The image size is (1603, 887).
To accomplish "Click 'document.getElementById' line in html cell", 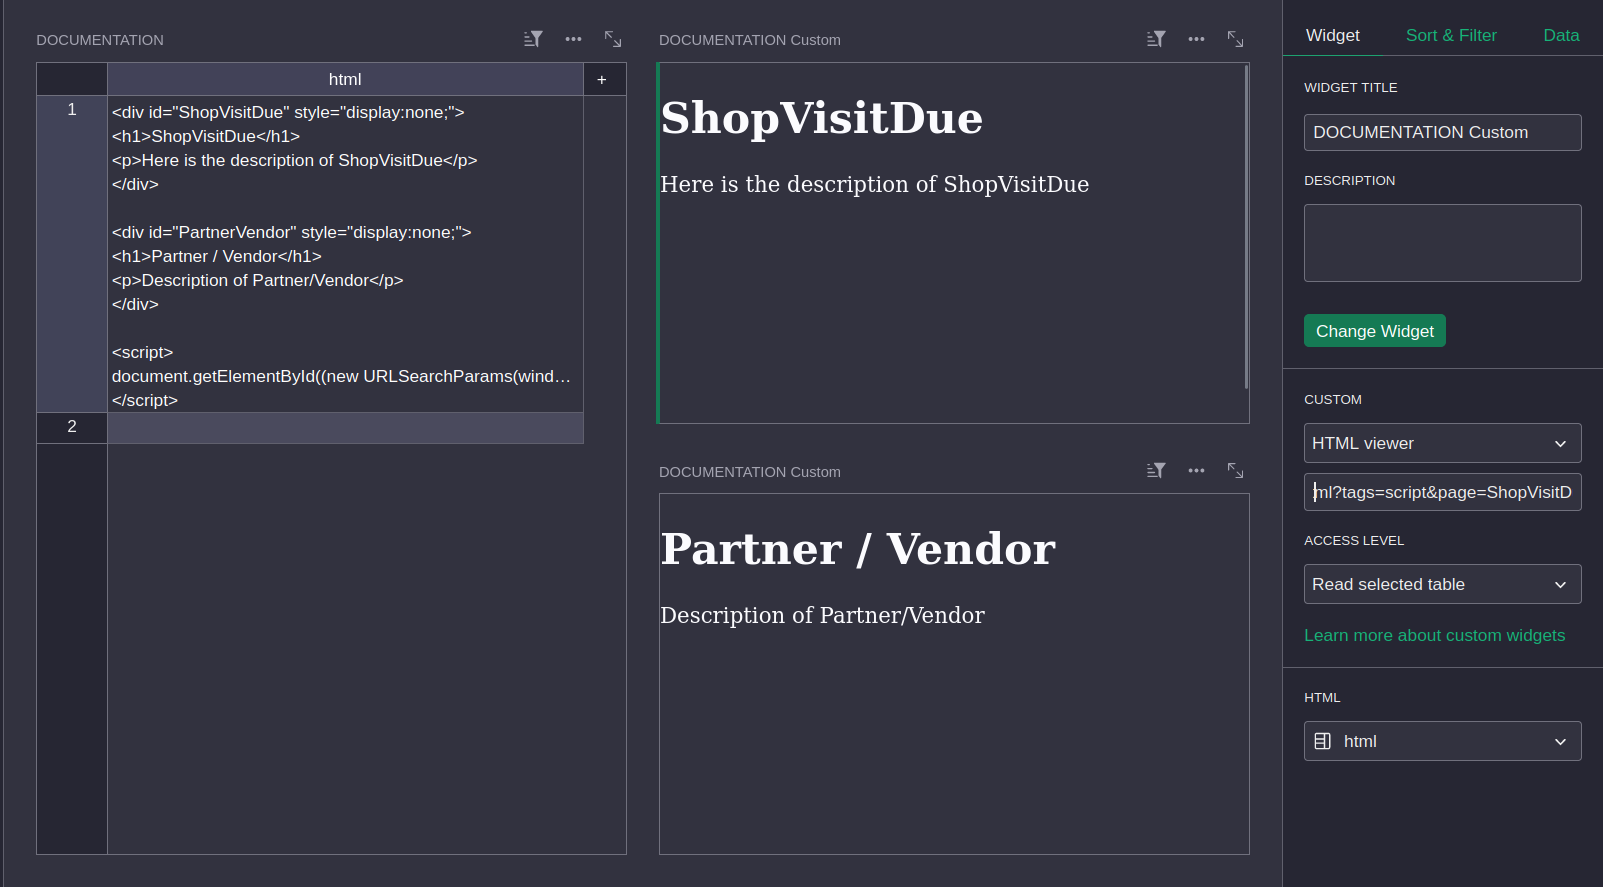I will (x=341, y=376).
